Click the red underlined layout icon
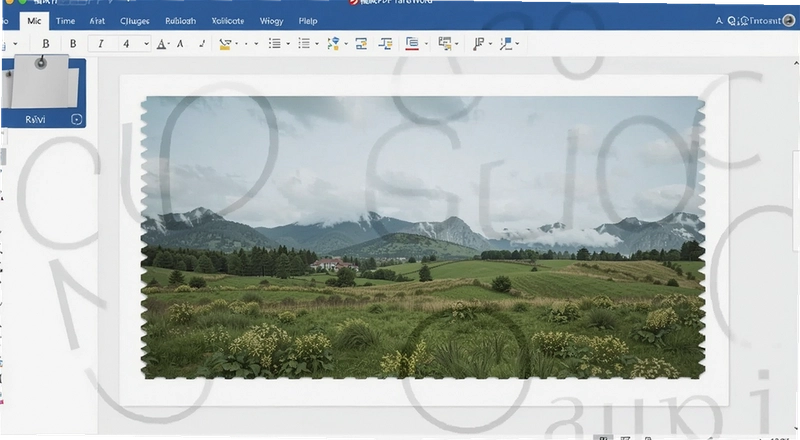The height and width of the screenshot is (440, 800). pos(412,44)
